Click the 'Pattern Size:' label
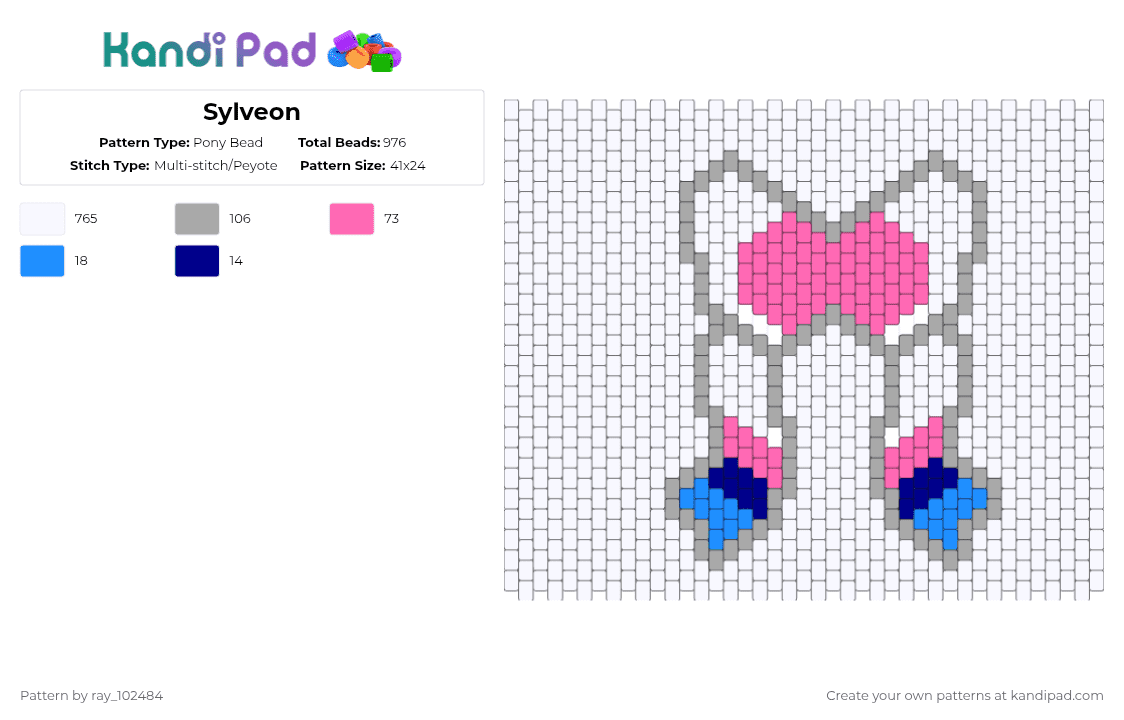The width and height of the screenshot is (1124, 720). (x=343, y=166)
